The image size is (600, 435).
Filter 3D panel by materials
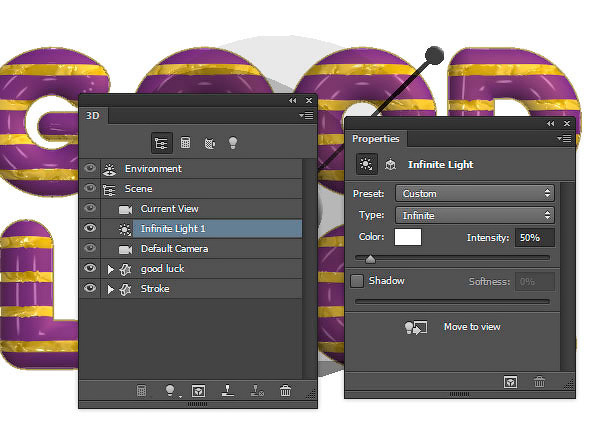(210, 143)
